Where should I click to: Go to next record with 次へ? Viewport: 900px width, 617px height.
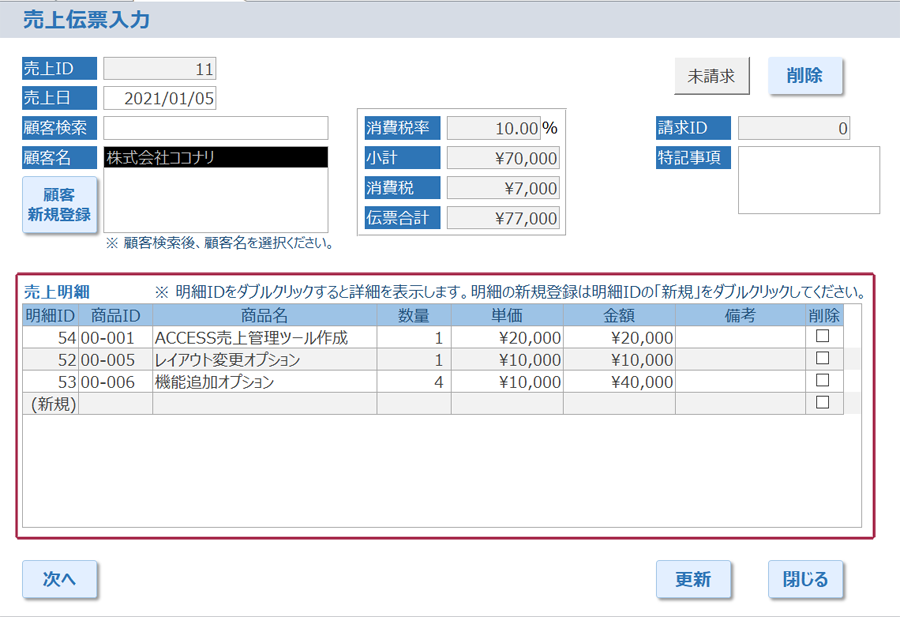60,579
